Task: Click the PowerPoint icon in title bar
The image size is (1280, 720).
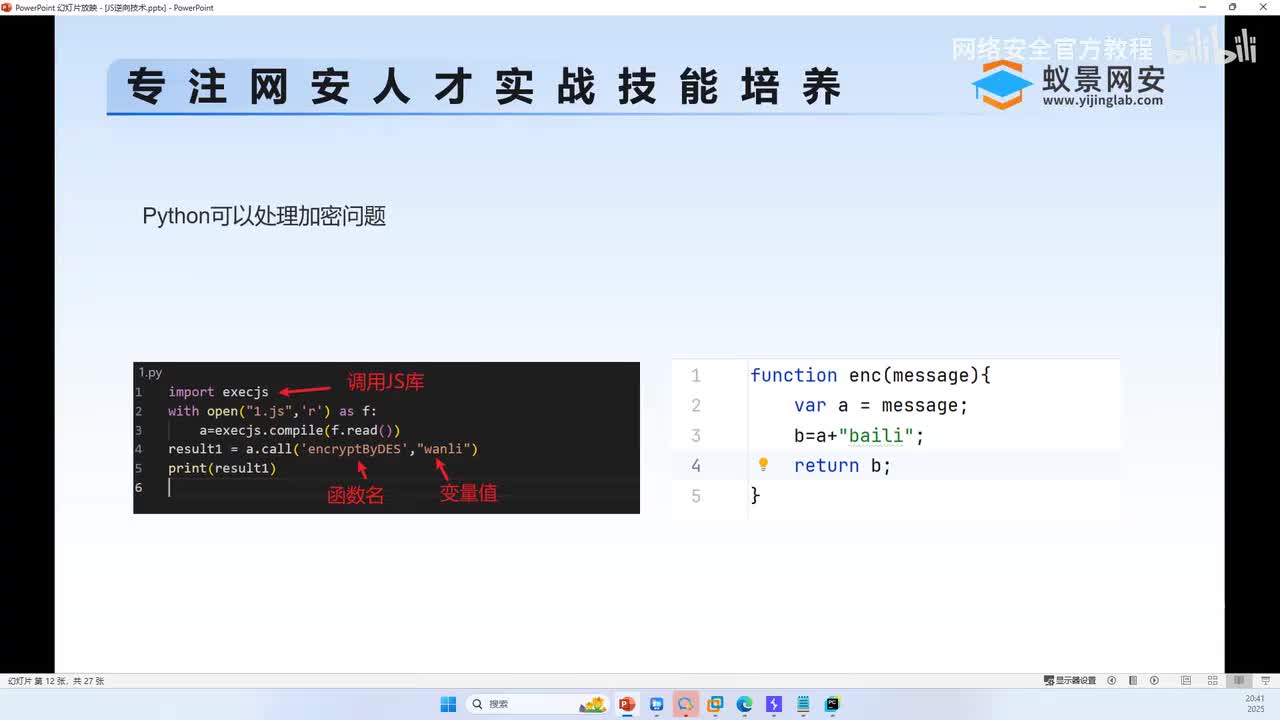Action: click(6, 7)
